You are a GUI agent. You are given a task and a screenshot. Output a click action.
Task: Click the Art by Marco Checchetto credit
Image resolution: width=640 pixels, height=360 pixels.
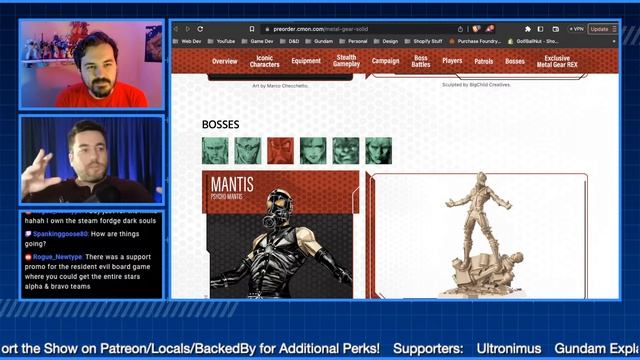[280, 86]
